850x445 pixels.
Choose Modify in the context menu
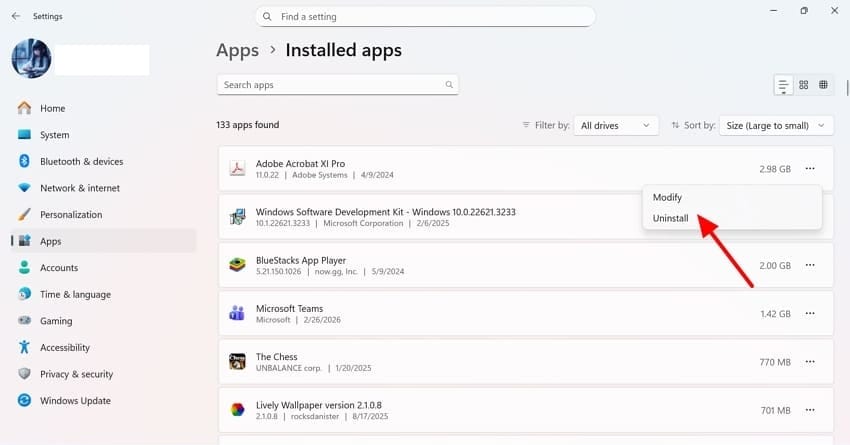(732, 197)
